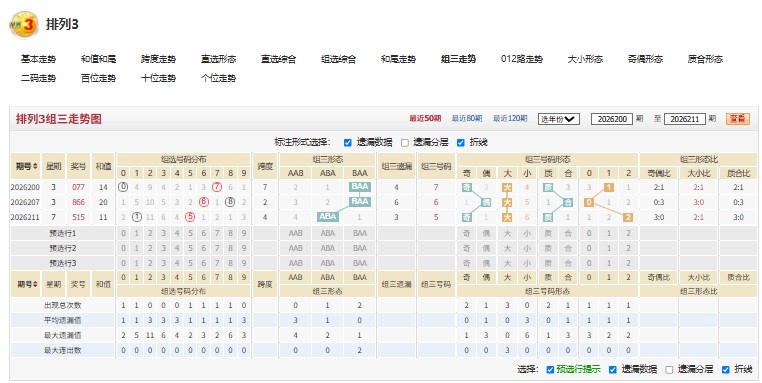This screenshot has height=383, width=762.
Task: Show 最近120期 results
Action: click(510, 119)
